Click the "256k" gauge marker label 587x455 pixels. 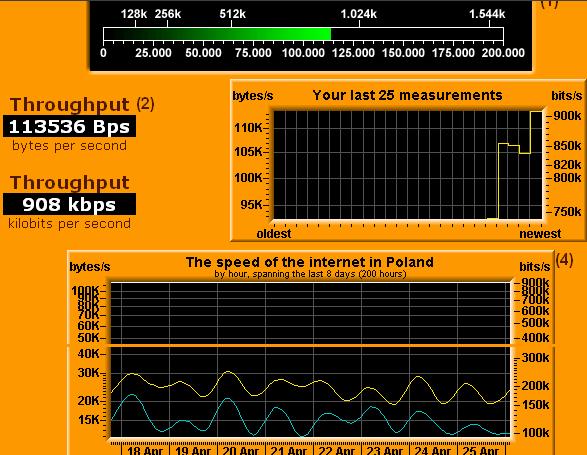(x=168, y=14)
